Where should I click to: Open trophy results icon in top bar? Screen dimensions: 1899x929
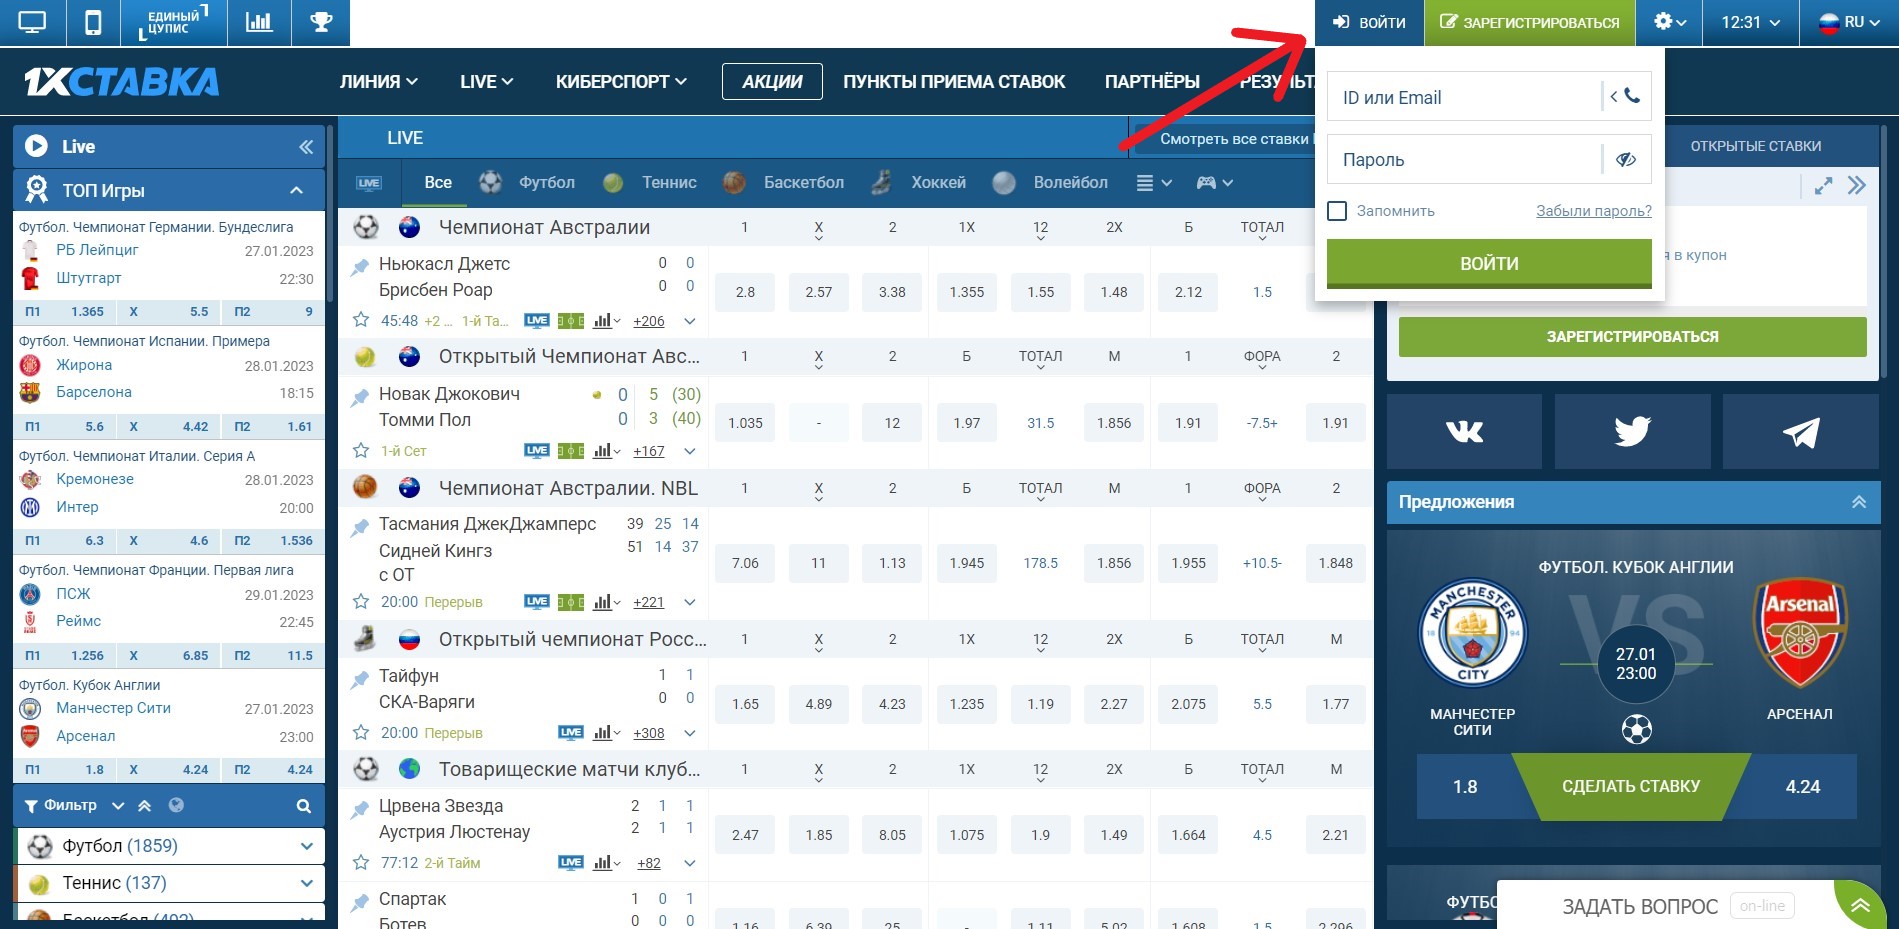tap(321, 22)
